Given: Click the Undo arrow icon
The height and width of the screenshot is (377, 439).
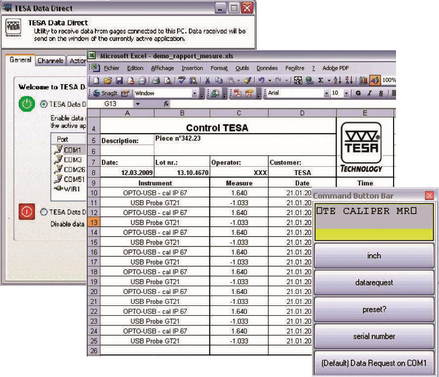Looking at the screenshot, I should (261, 80).
